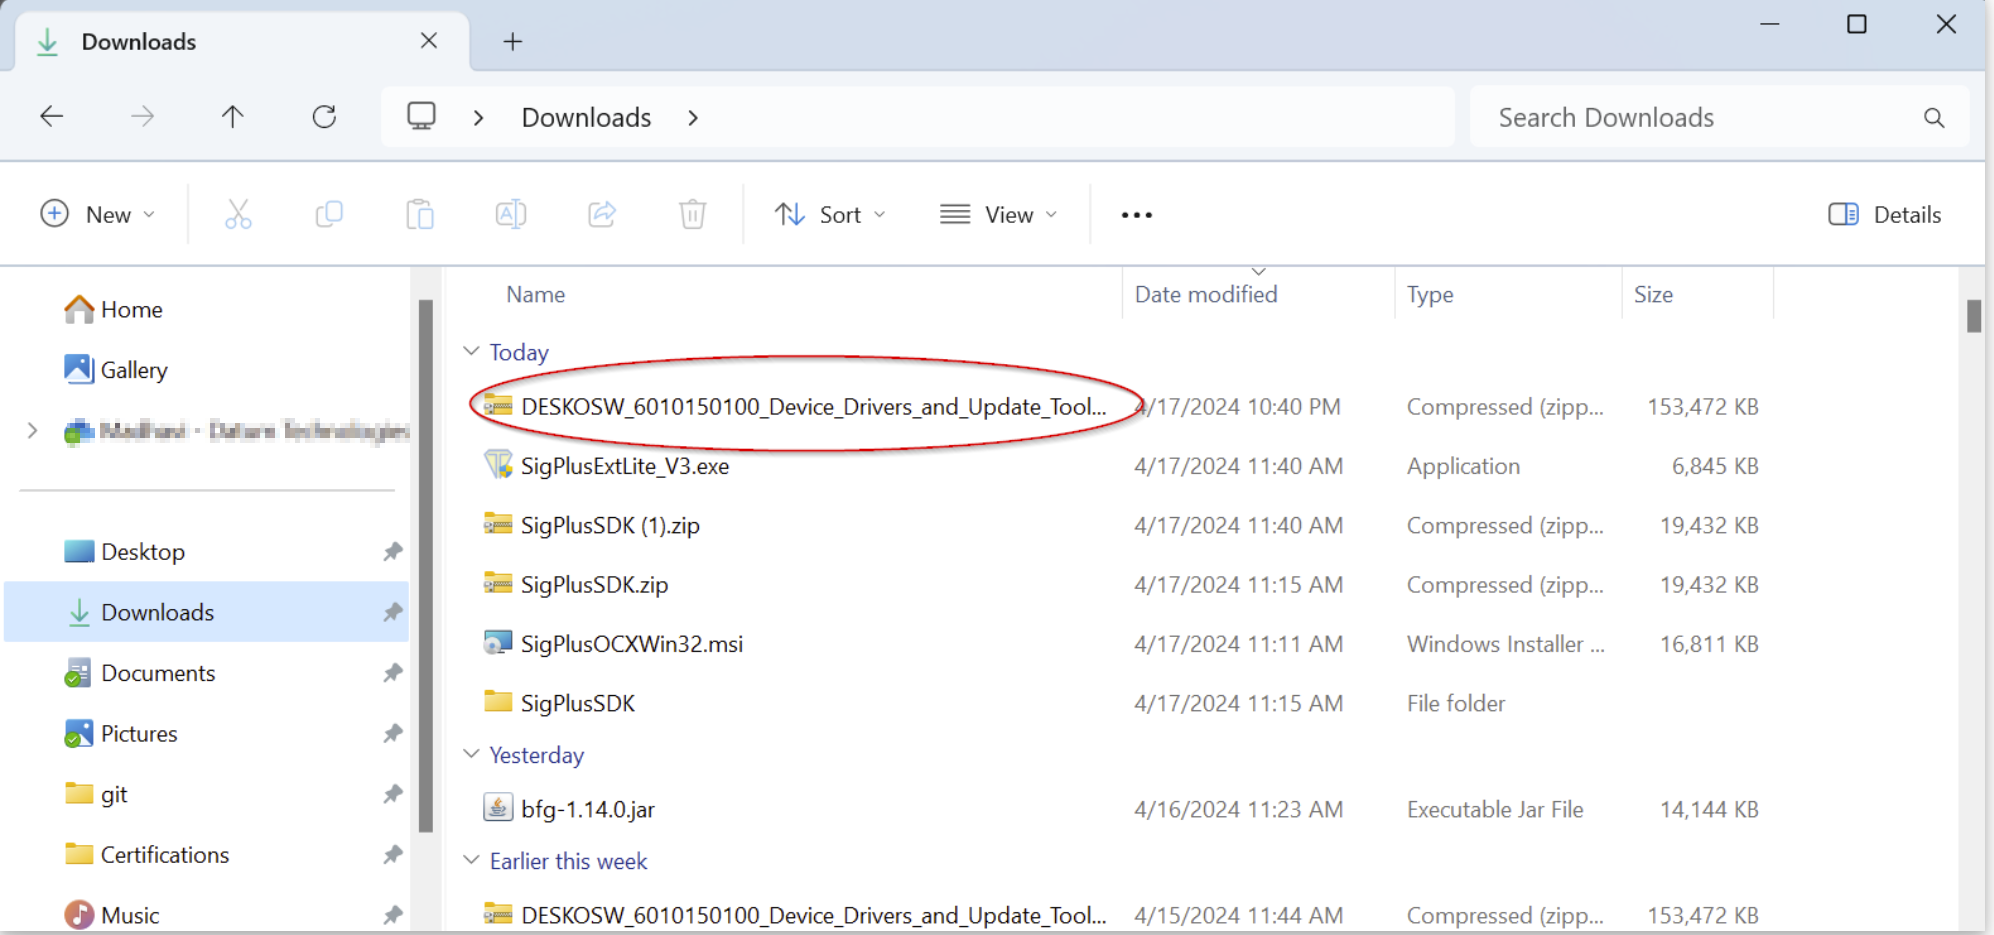The width and height of the screenshot is (1994, 935).
Task: Click the Paste icon in the toolbar
Action: point(420,213)
